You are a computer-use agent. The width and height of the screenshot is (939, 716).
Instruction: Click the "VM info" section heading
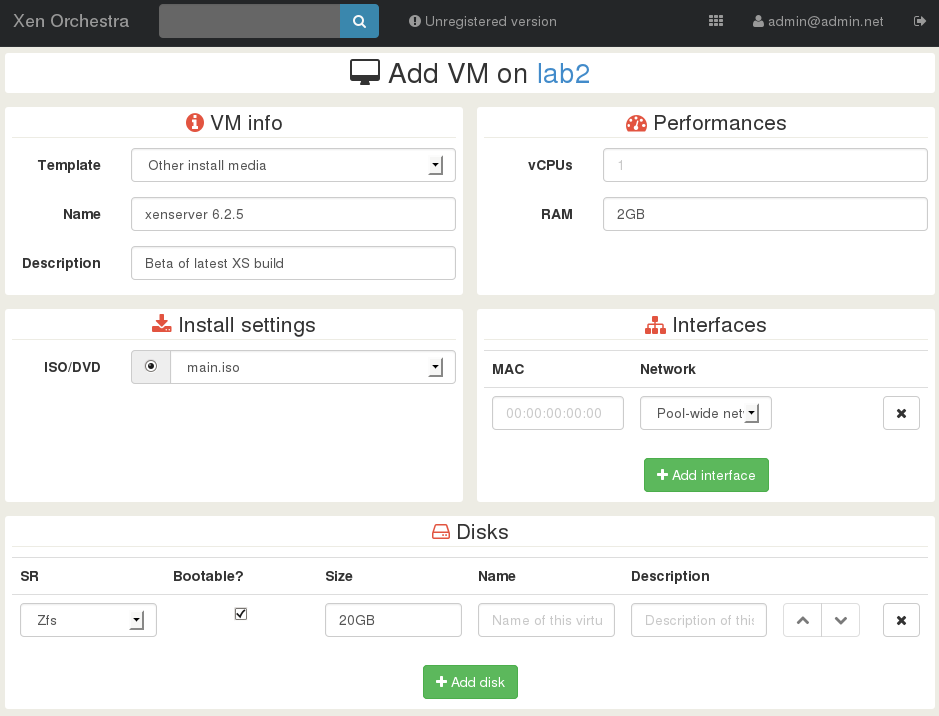pyautogui.click(x=246, y=123)
